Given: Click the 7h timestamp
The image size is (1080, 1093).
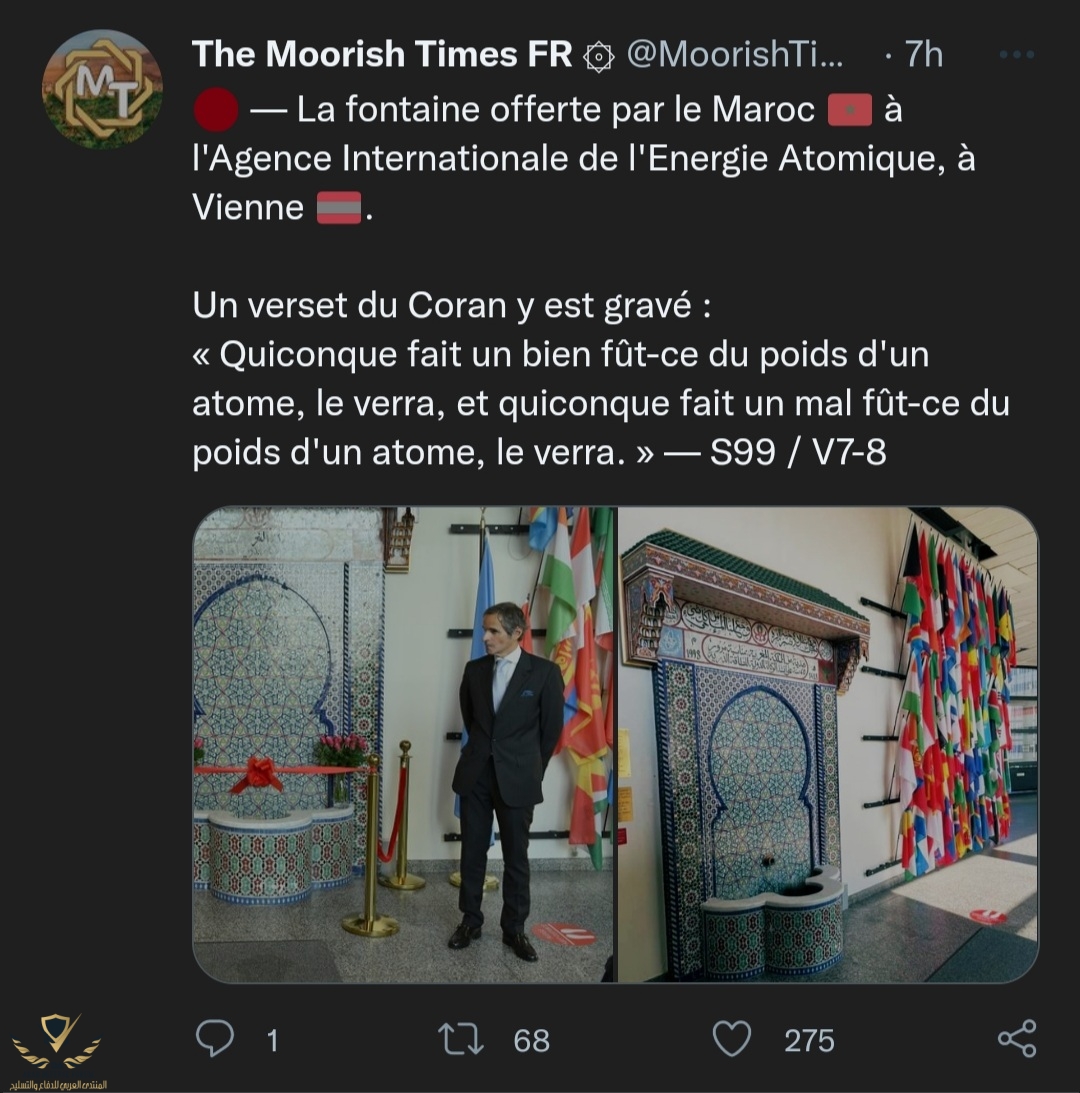Looking at the screenshot, I should point(924,55).
